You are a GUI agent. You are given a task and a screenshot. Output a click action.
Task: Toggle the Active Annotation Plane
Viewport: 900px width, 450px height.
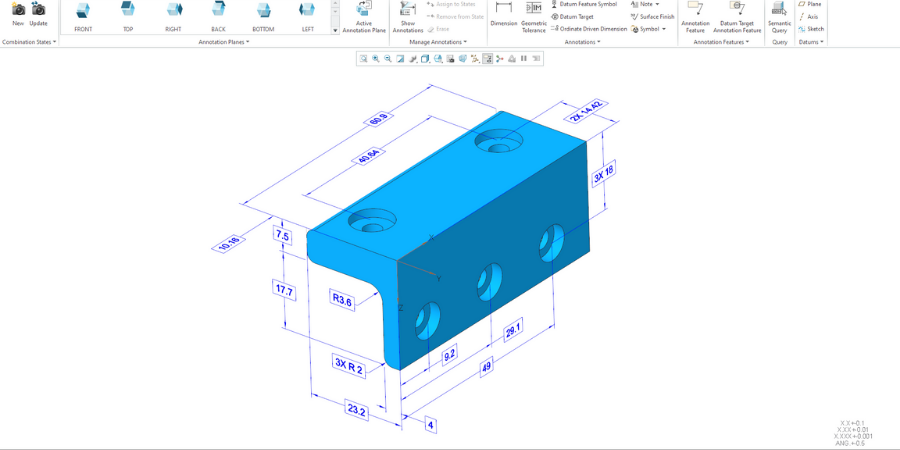363,13
